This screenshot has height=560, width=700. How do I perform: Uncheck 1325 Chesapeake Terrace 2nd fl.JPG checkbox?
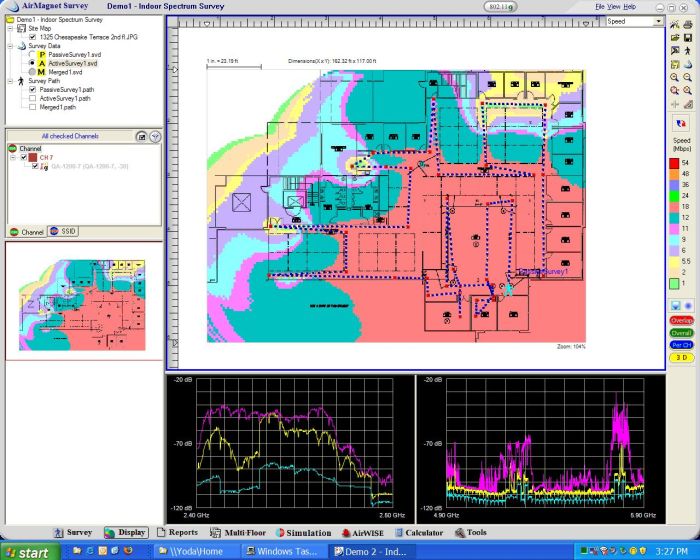click(33, 37)
